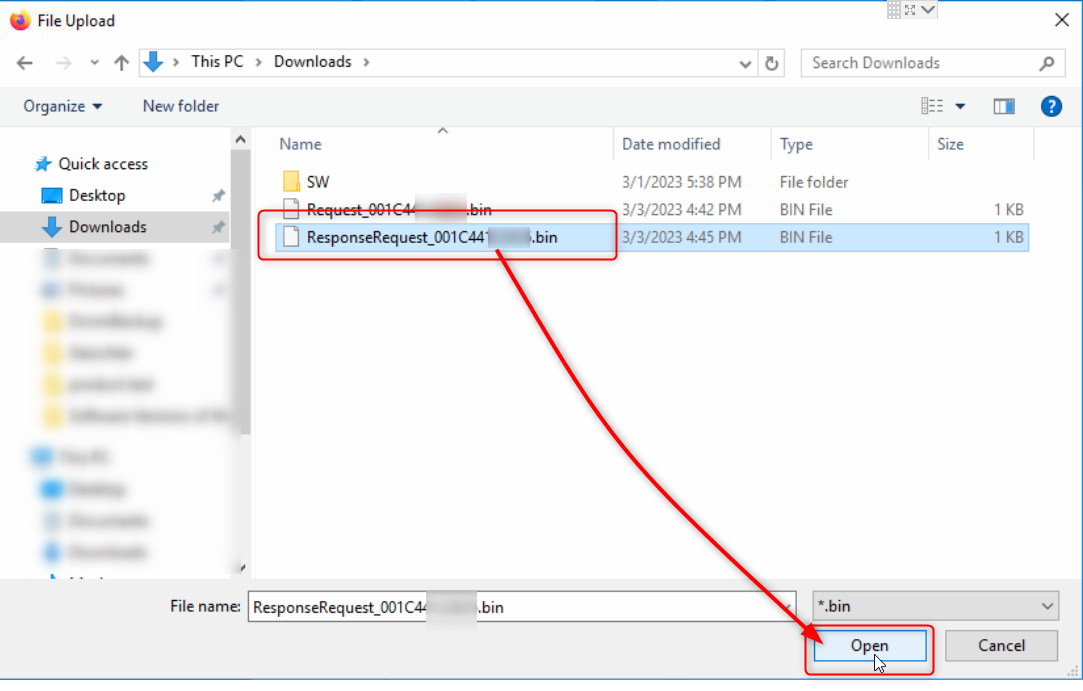Toggle the preview pane
This screenshot has width=1083, height=691.
tap(1004, 106)
